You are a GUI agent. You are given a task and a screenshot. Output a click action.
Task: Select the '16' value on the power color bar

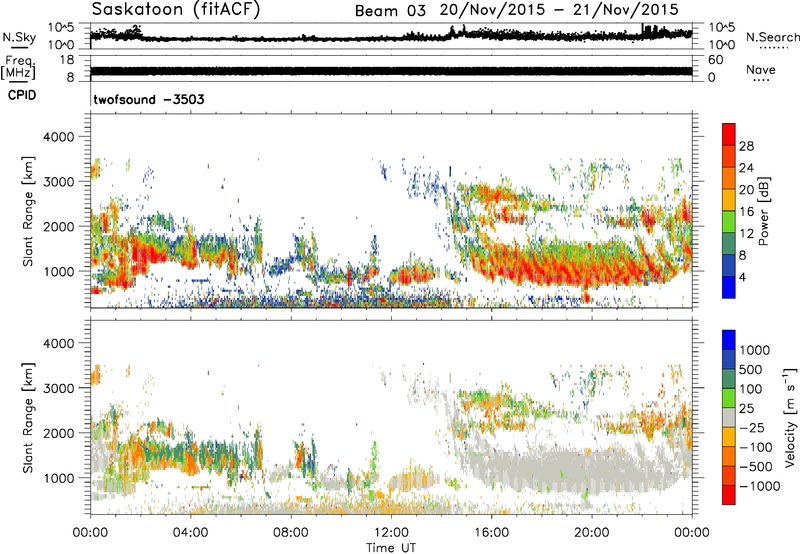[x=746, y=212]
